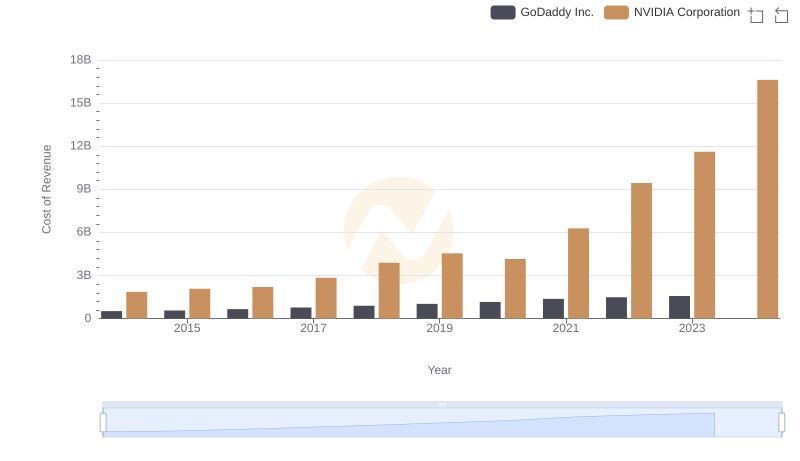Click the GoDaddy bar for 2023
Viewport: 800px width, 461px height.
(679, 307)
